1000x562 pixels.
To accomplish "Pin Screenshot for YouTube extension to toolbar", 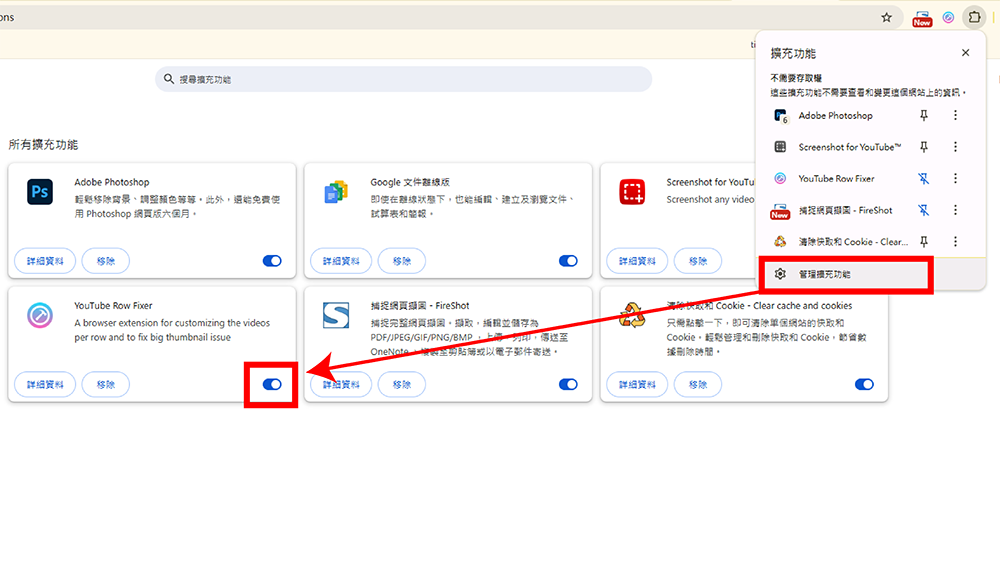I will point(924,147).
